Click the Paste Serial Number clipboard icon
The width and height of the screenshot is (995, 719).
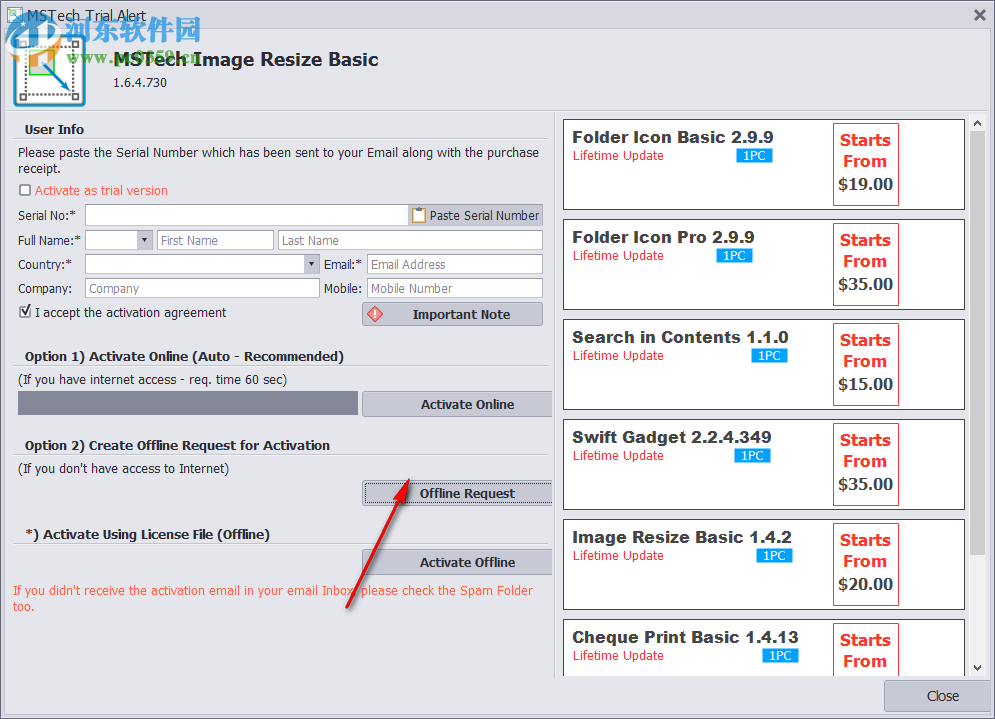tap(417, 214)
